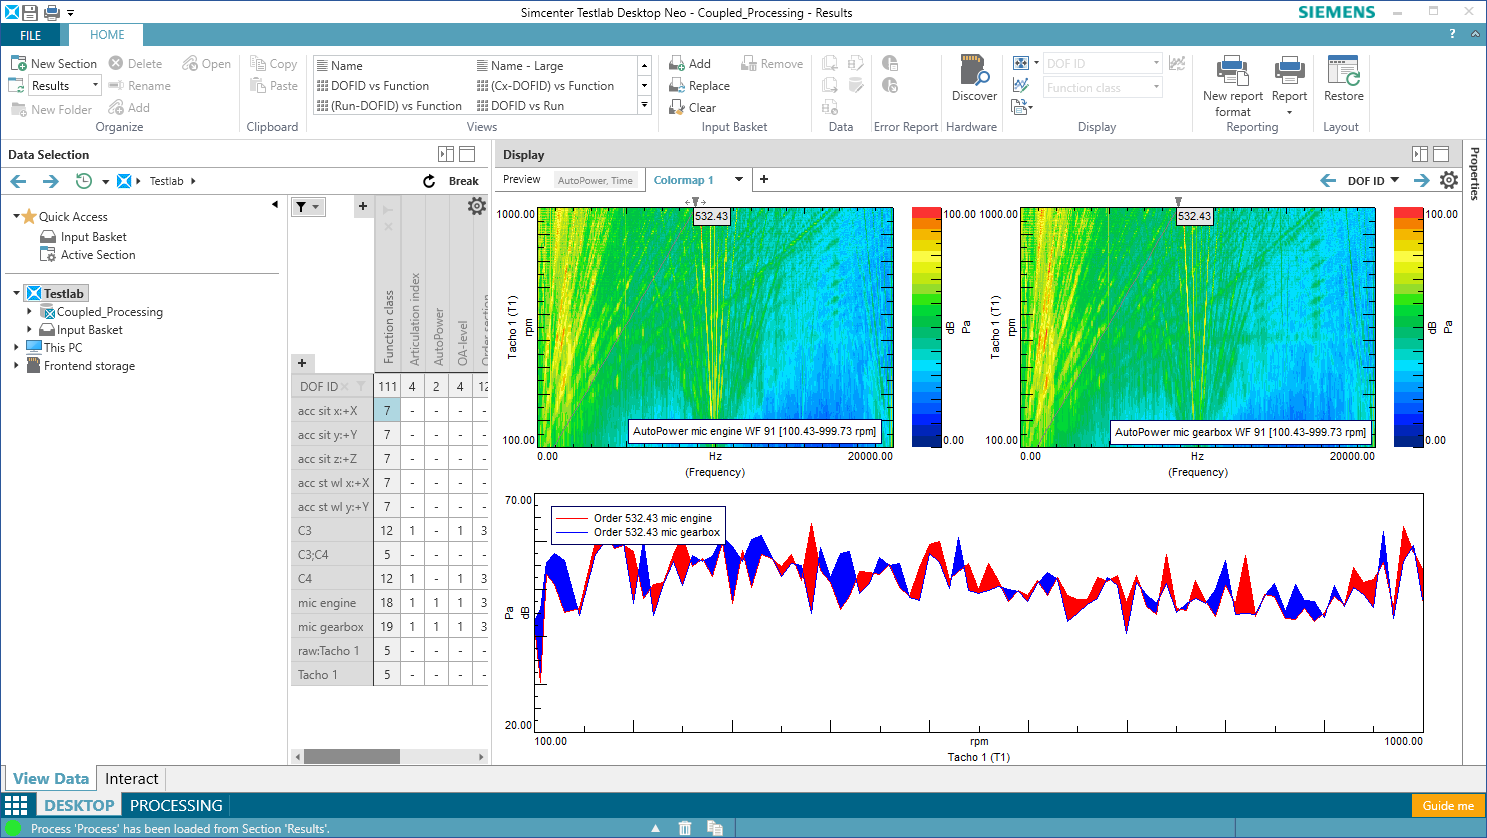Click the print icon in title bar
The width and height of the screenshot is (1487, 838).
(x=52, y=12)
